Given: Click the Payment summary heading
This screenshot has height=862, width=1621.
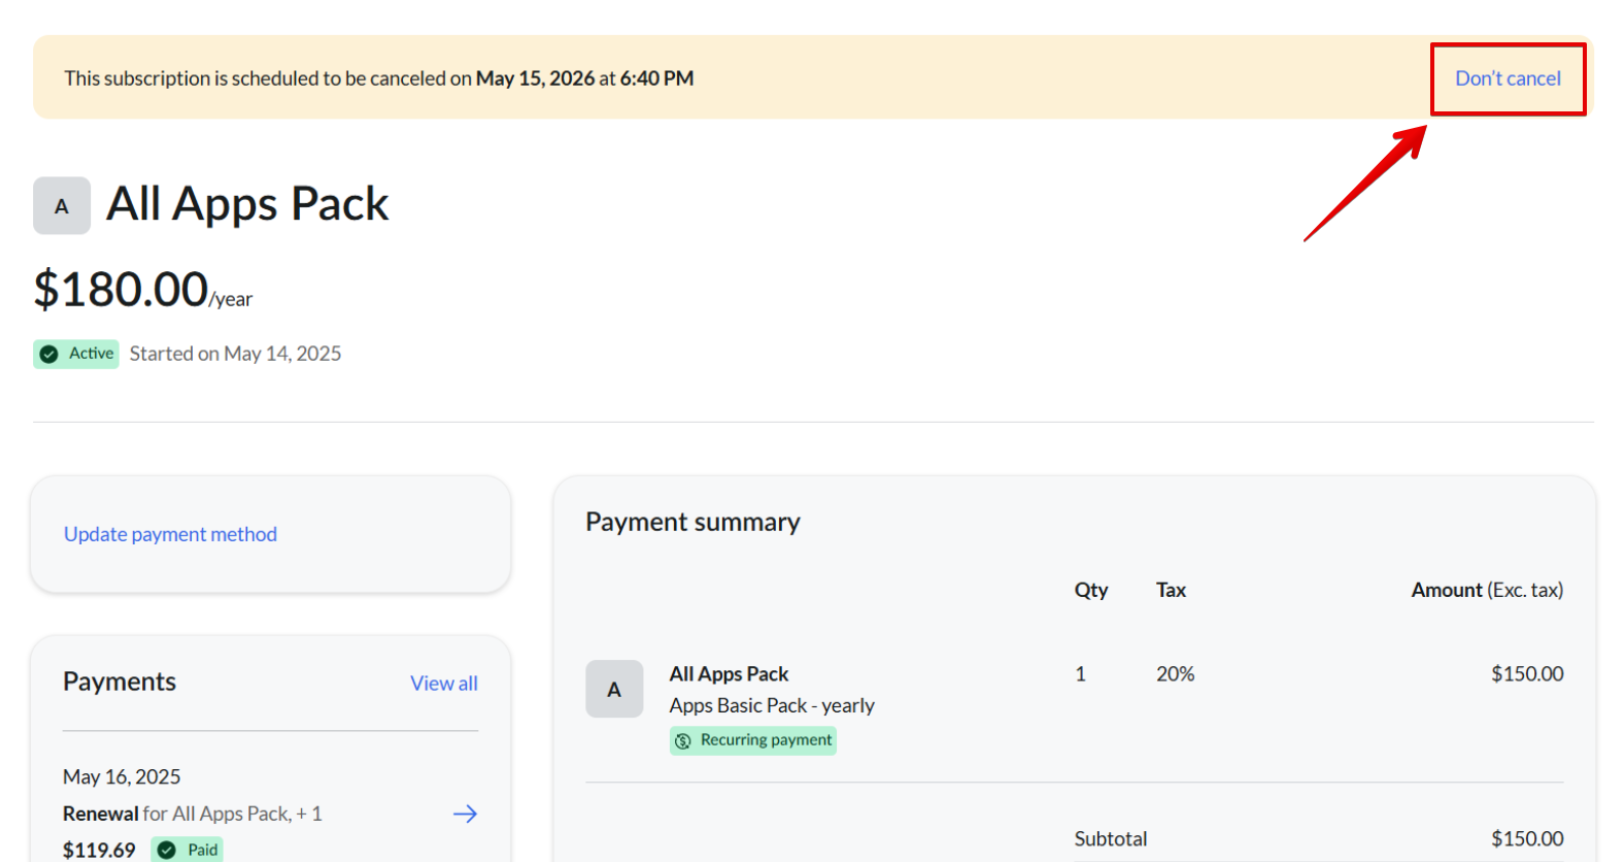Looking at the screenshot, I should pyautogui.click(x=692, y=522).
